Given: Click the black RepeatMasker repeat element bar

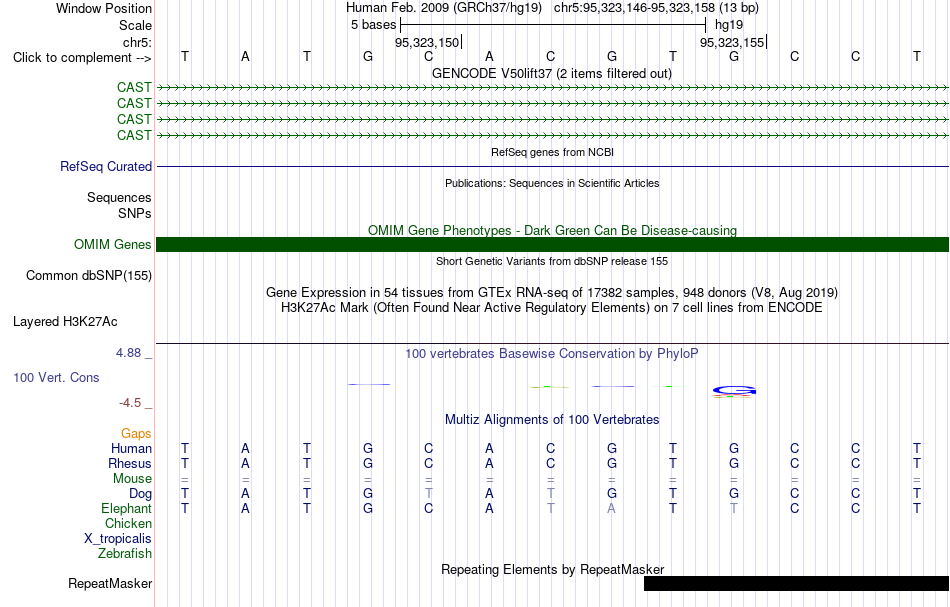Looking at the screenshot, I should pos(796,583).
